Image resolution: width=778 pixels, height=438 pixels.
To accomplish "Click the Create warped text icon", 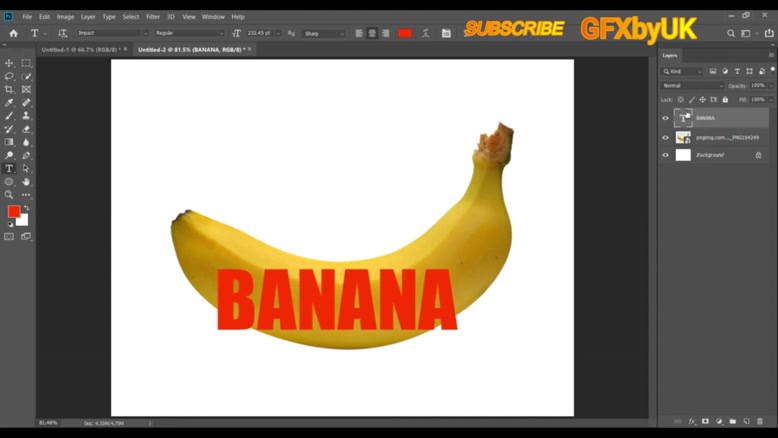I will tap(425, 33).
